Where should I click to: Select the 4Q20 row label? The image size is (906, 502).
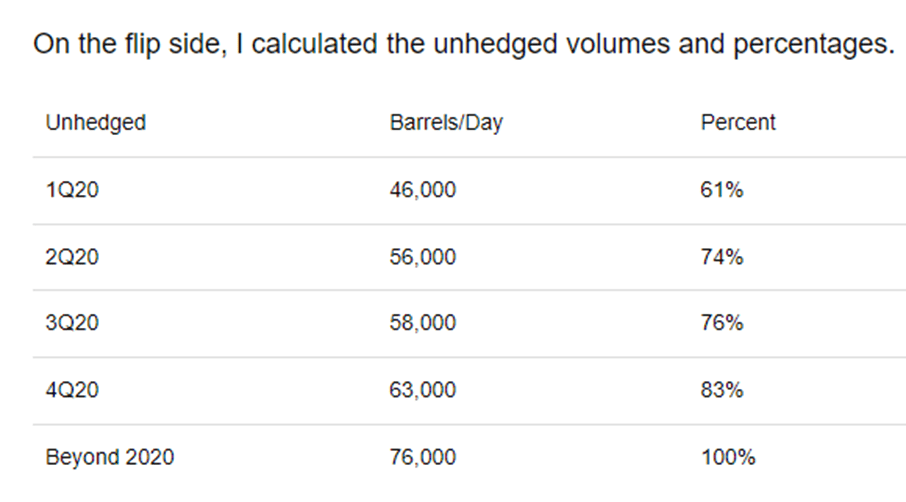pos(72,390)
